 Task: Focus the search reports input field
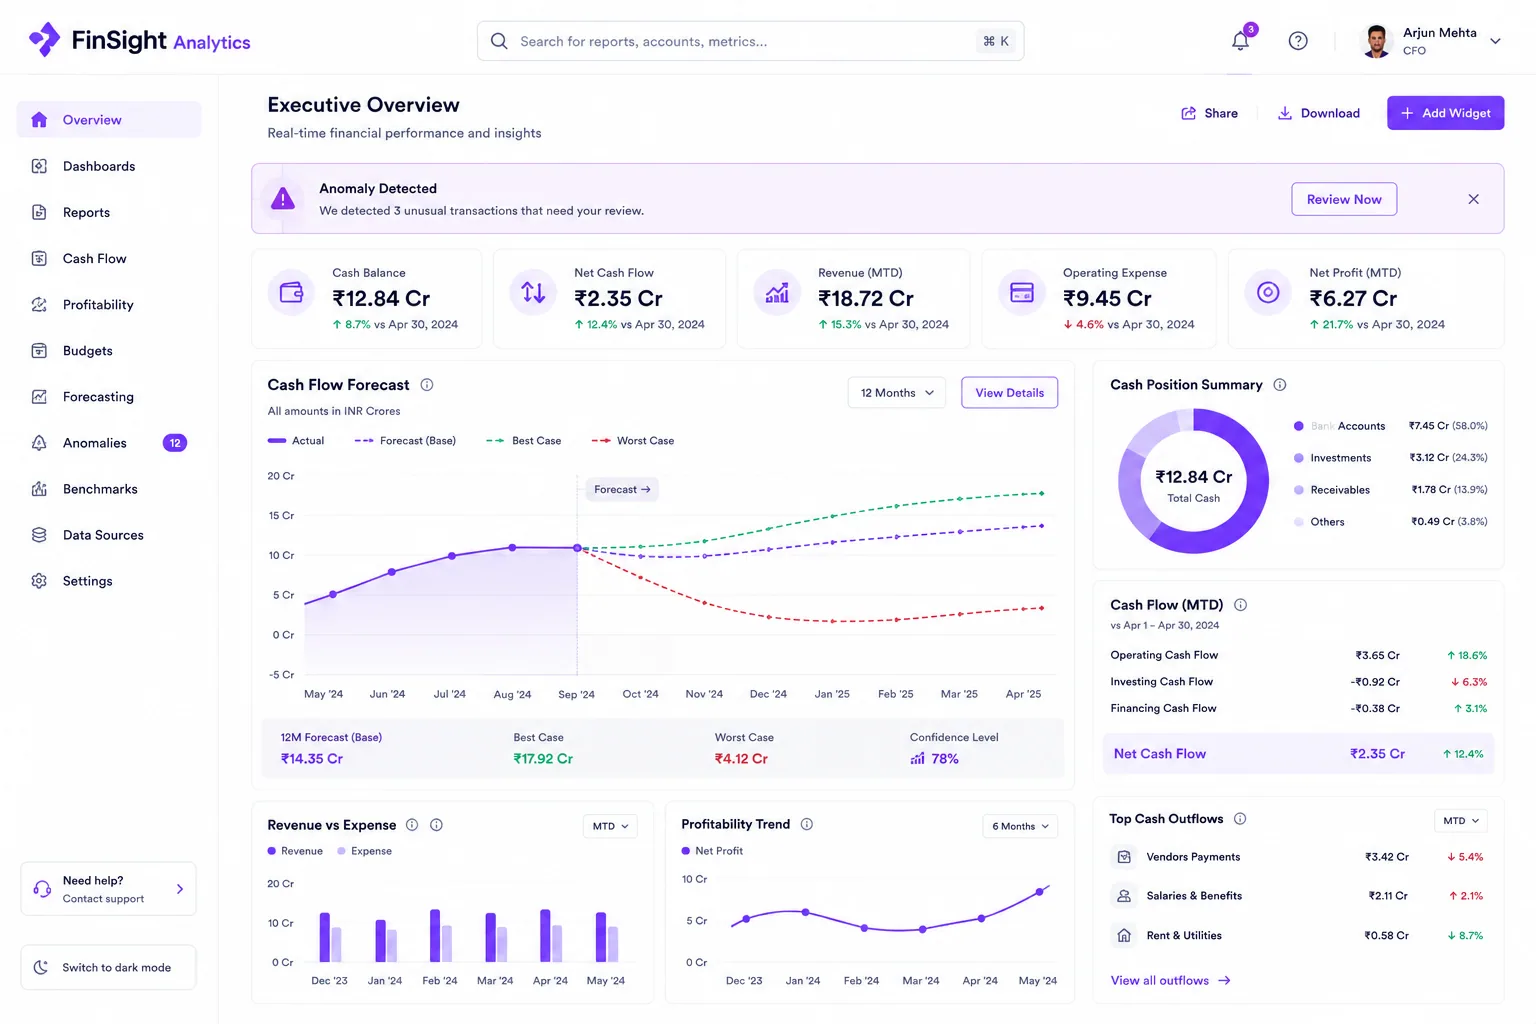[751, 41]
